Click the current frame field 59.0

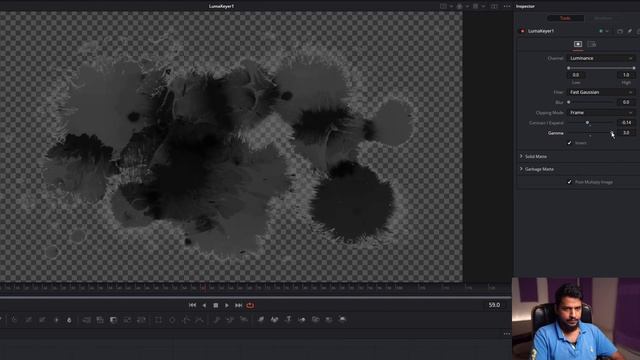494,305
